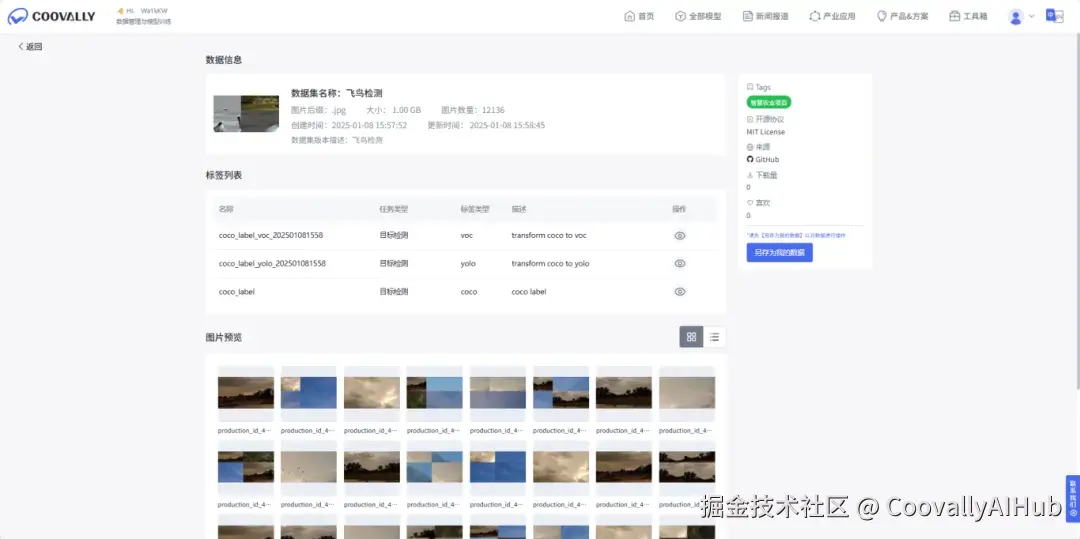The width and height of the screenshot is (1080, 539).
Task: Open the 全部模型 menu item
Action: [698, 16]
